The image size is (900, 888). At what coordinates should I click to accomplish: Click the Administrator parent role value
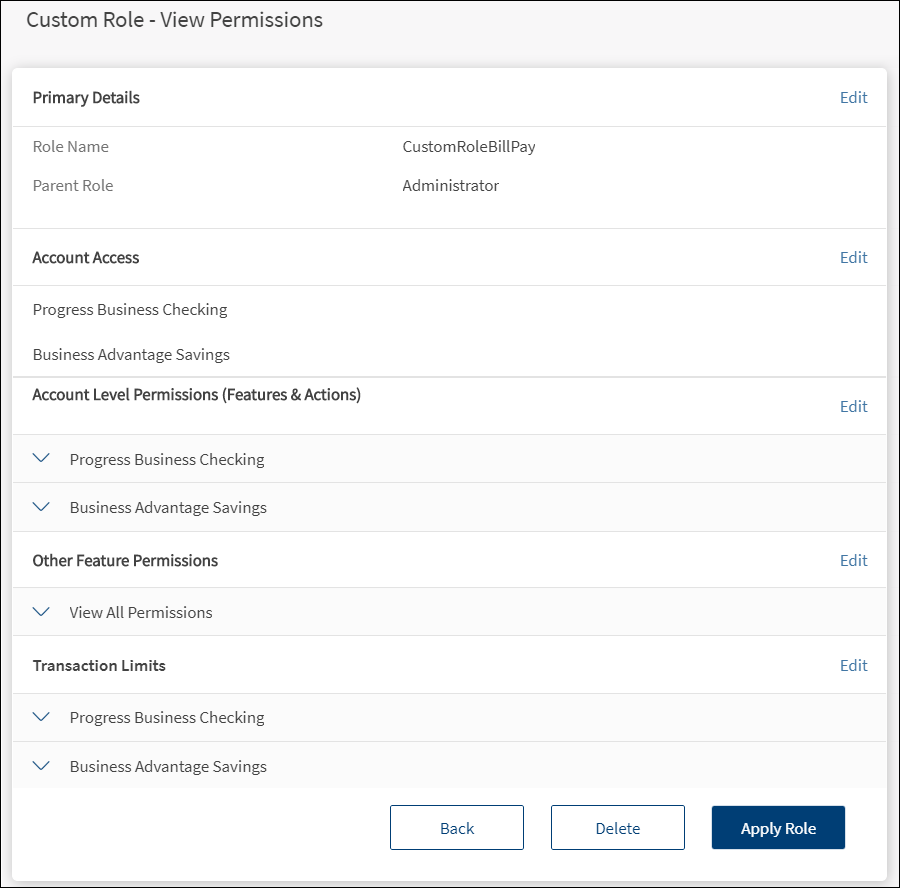point(450,186)
